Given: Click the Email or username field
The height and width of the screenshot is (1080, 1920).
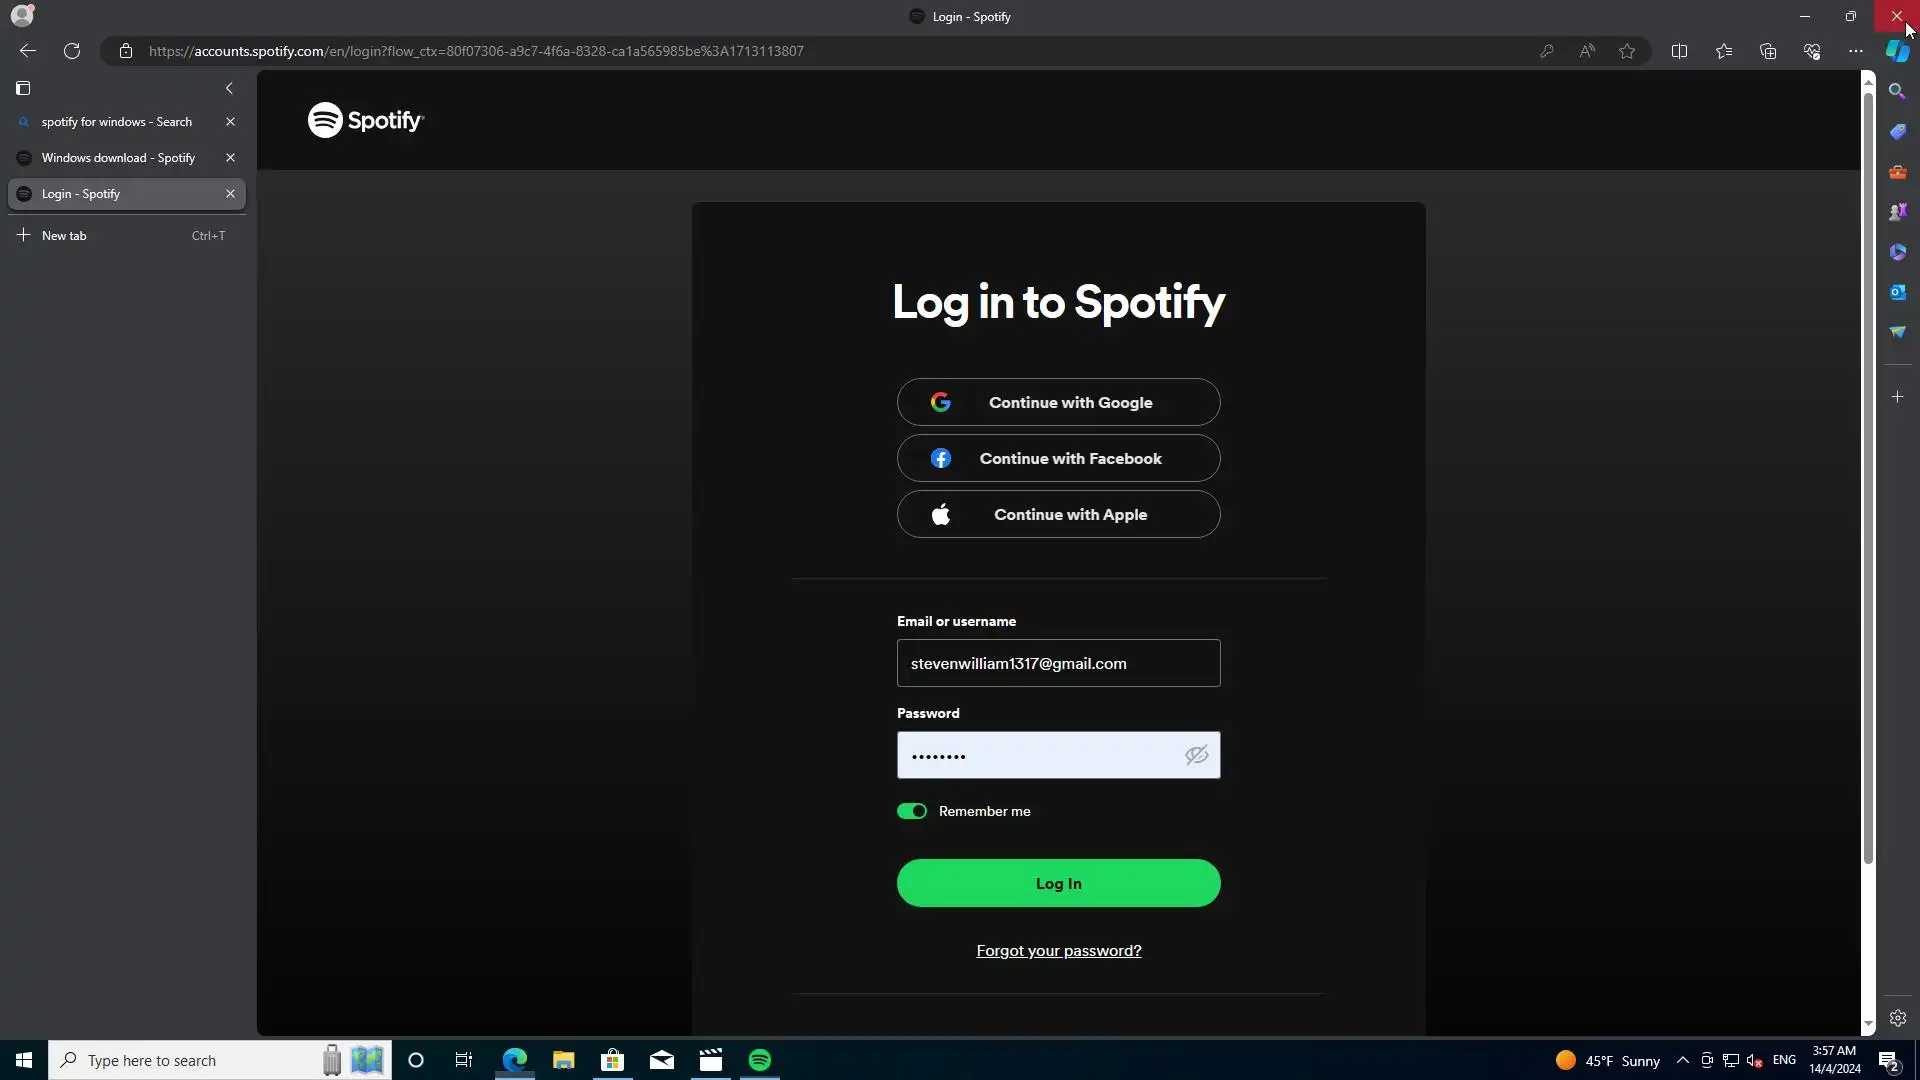Looking at the screenshot, I should tap(1058, 663).
